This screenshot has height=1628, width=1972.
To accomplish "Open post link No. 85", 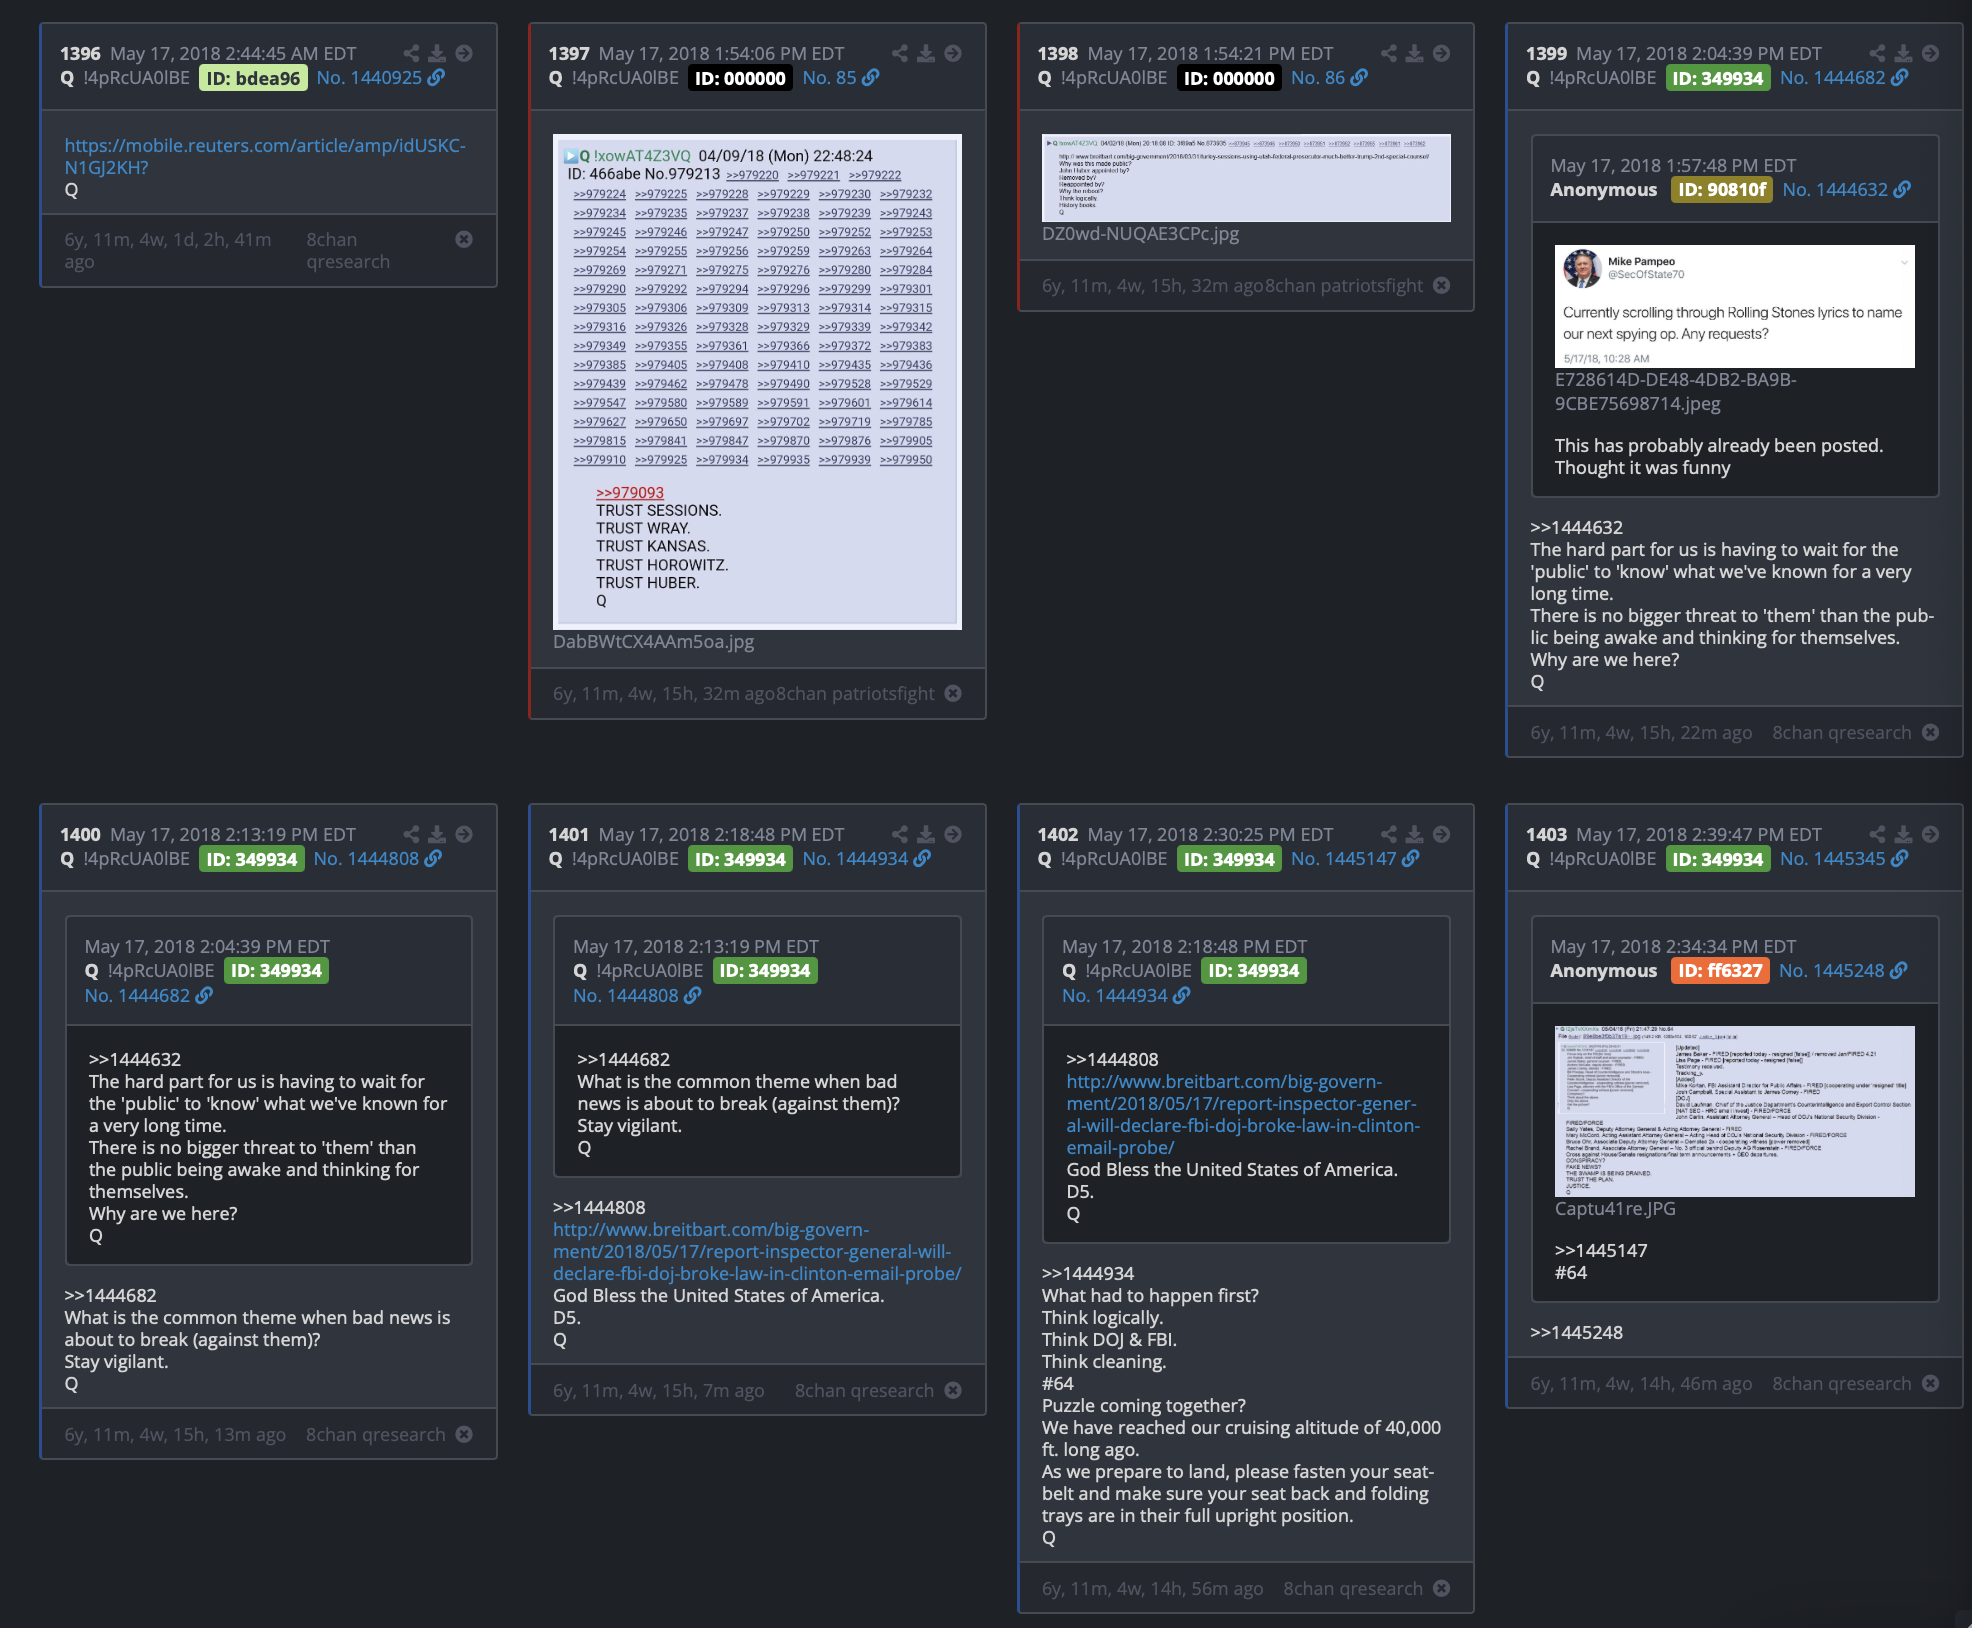I will tap(840, 78).
